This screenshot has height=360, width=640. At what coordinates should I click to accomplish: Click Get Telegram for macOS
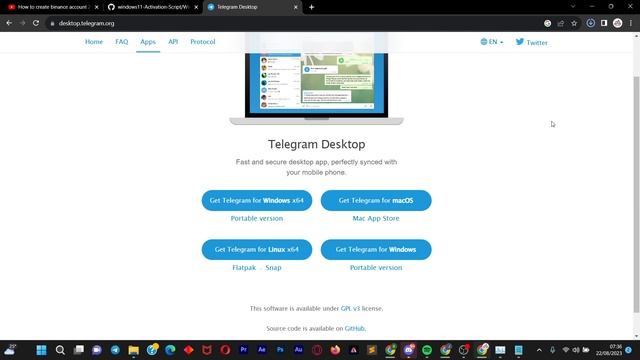(376, 200)
